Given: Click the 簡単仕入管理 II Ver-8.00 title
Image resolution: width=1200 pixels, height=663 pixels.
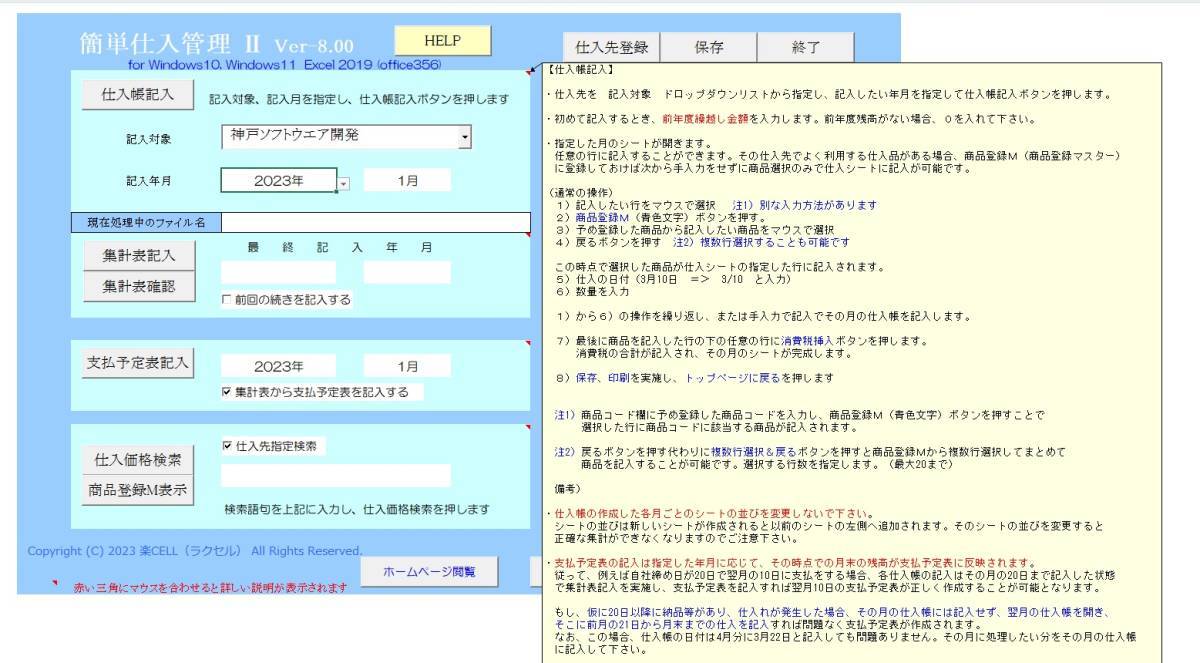Looking at the screenshot, I should (216, 44).
